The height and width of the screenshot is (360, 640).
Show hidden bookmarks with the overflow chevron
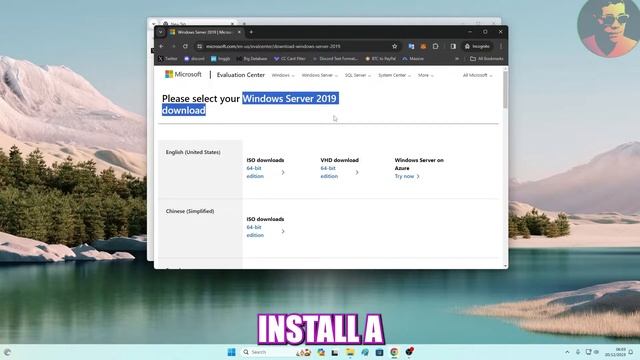[x=457, y=59]
